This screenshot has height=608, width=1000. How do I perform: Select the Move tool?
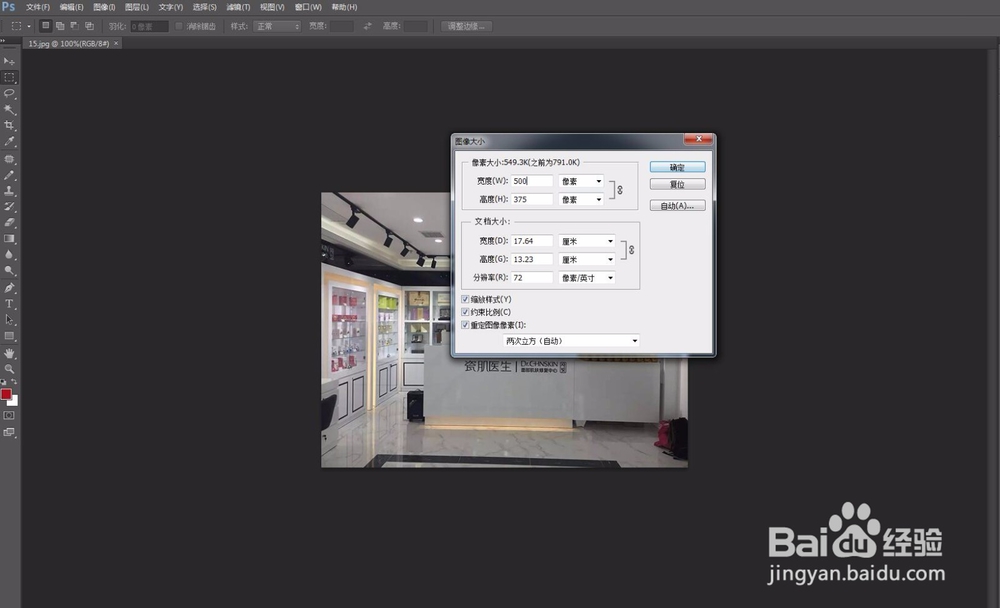click(9, 61)
